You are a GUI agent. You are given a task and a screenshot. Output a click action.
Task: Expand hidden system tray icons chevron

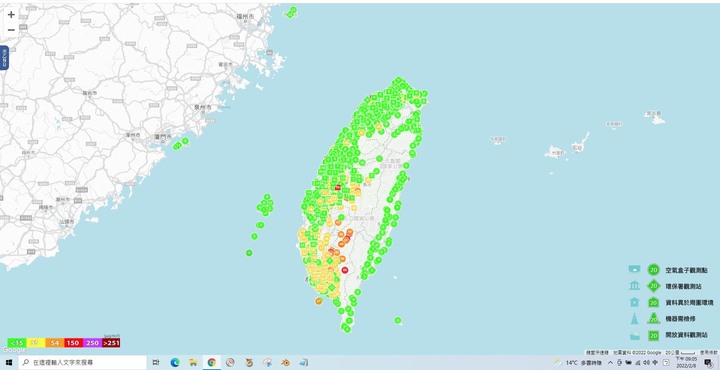point(610,363)
